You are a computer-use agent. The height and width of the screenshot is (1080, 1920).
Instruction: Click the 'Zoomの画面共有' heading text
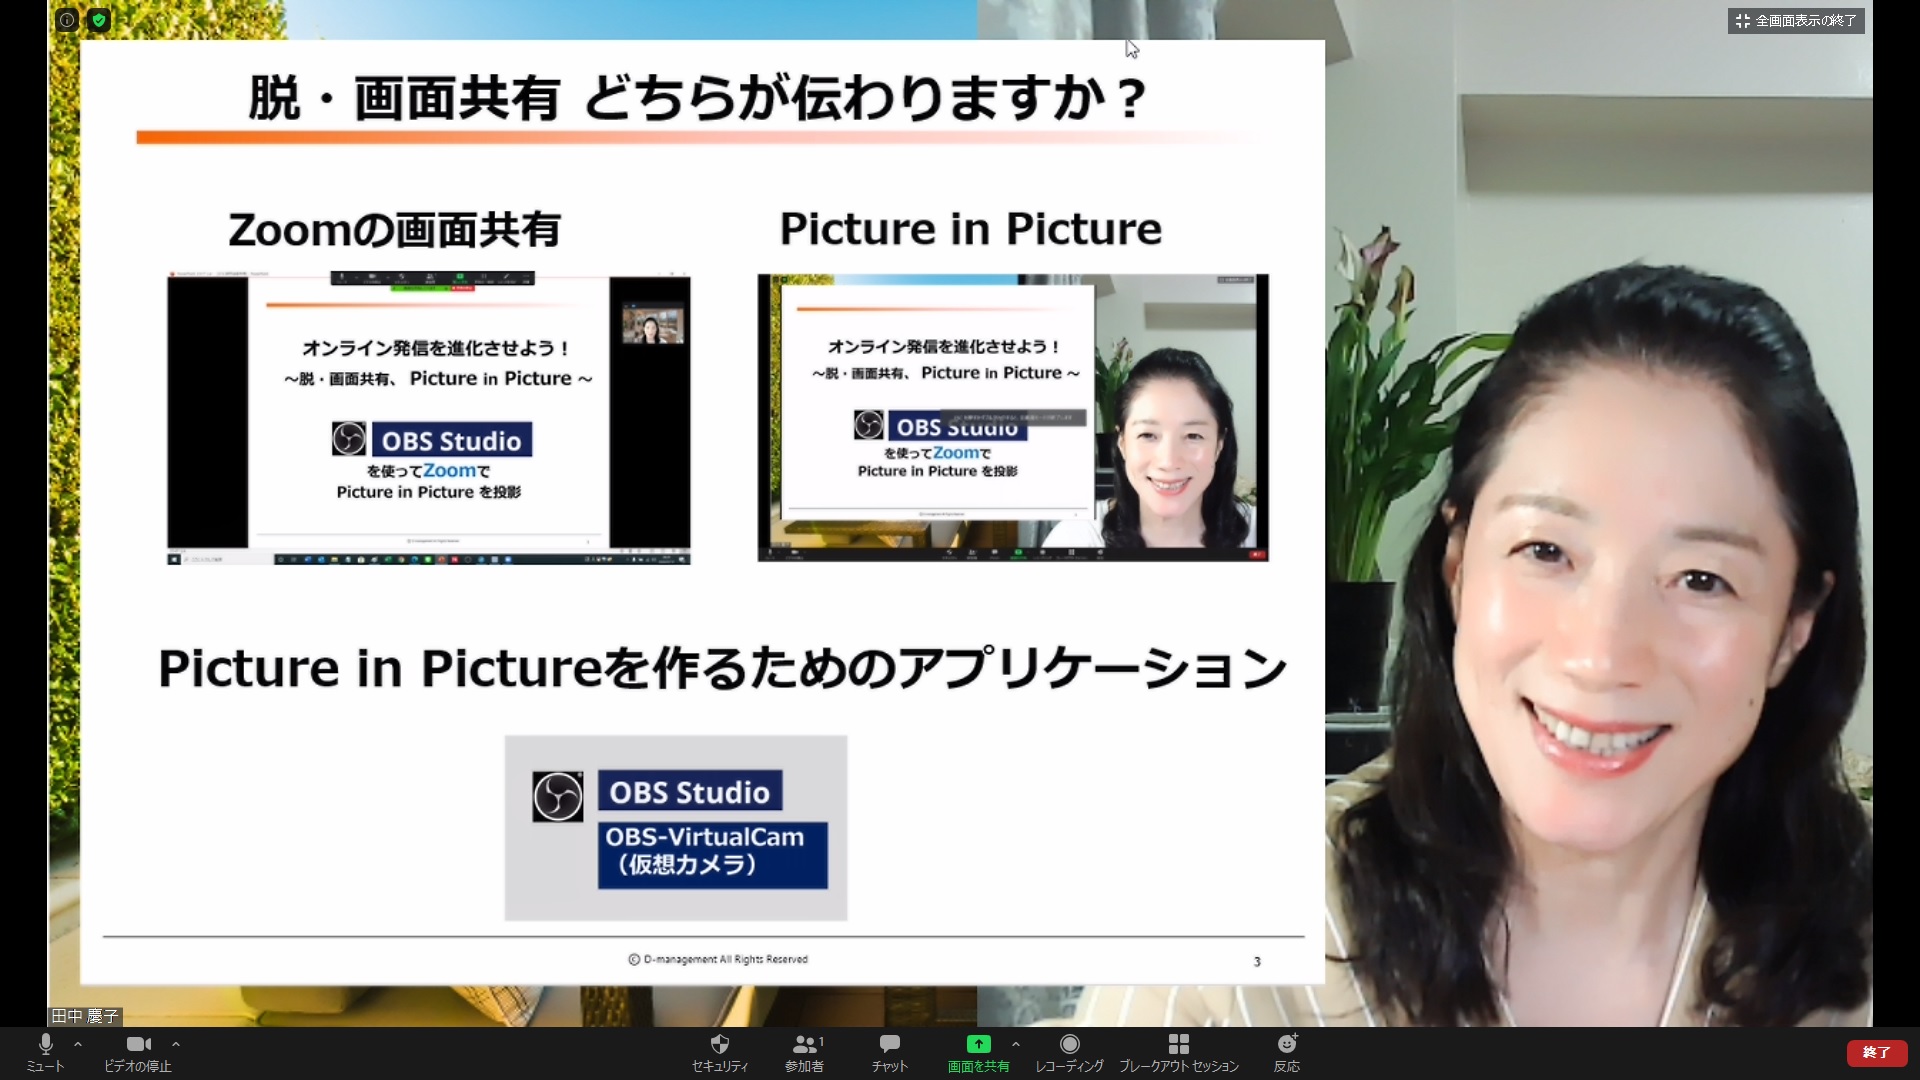tap(394, 230)
